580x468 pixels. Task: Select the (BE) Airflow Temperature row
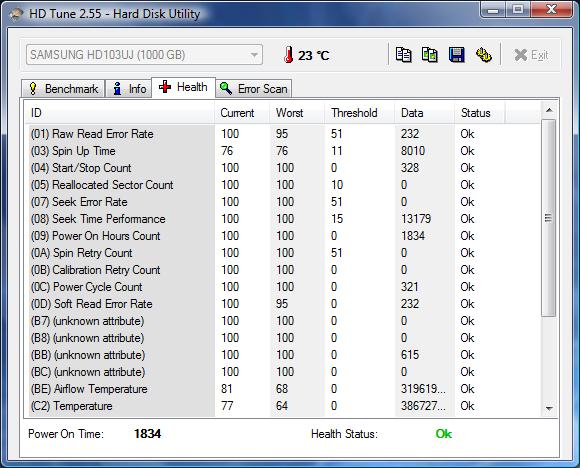point(283,389)
